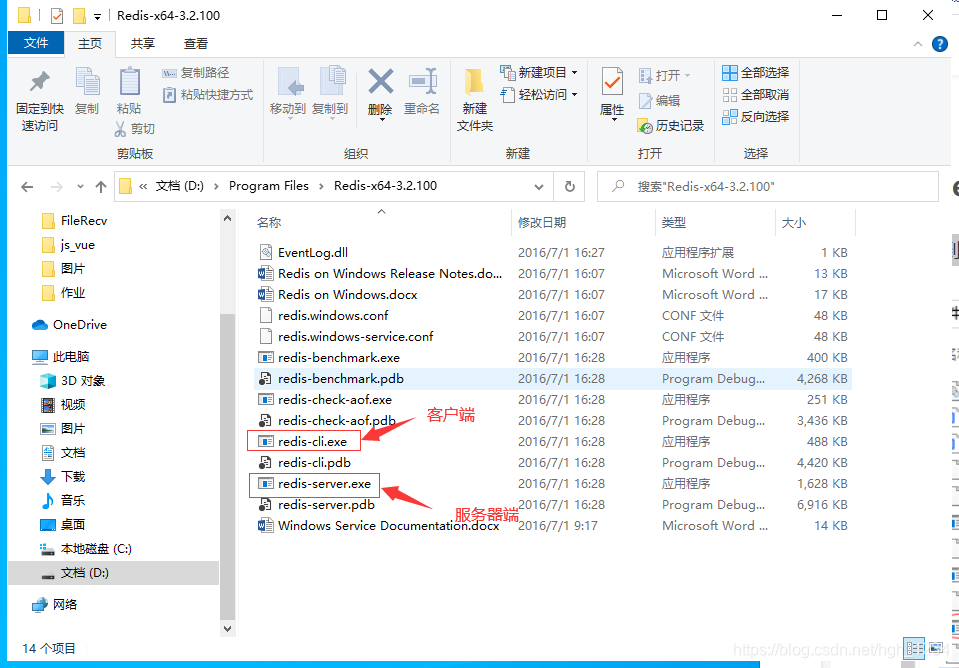
Task: Click Open (打开) in ribbon
Action: point(665,75)
